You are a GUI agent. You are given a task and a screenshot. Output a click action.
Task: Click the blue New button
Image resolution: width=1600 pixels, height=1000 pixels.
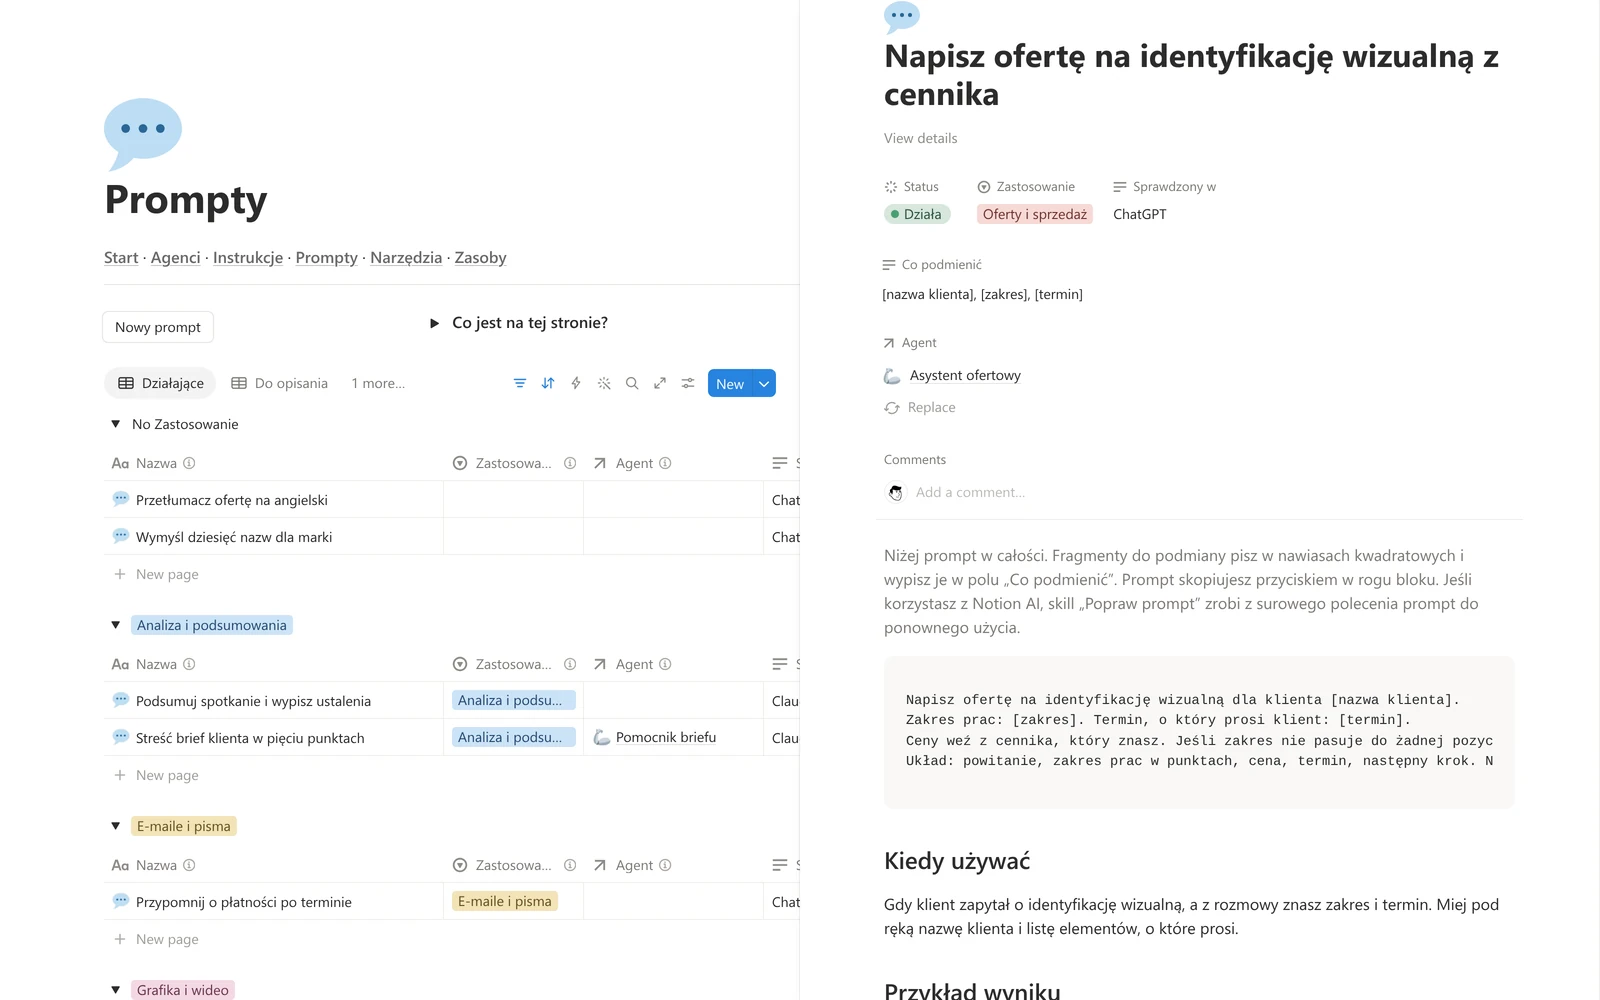pos(730,384)
